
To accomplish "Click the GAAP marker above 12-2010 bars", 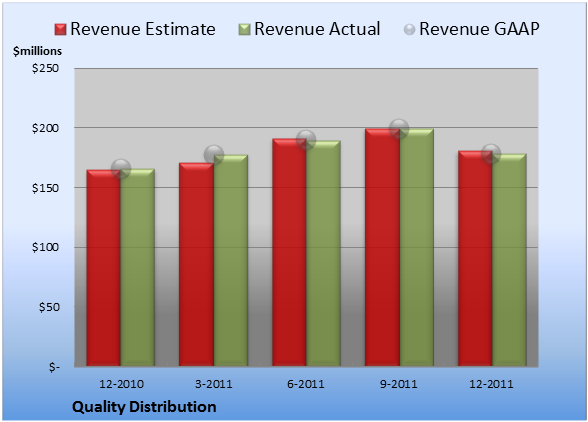I will (121, 168).
